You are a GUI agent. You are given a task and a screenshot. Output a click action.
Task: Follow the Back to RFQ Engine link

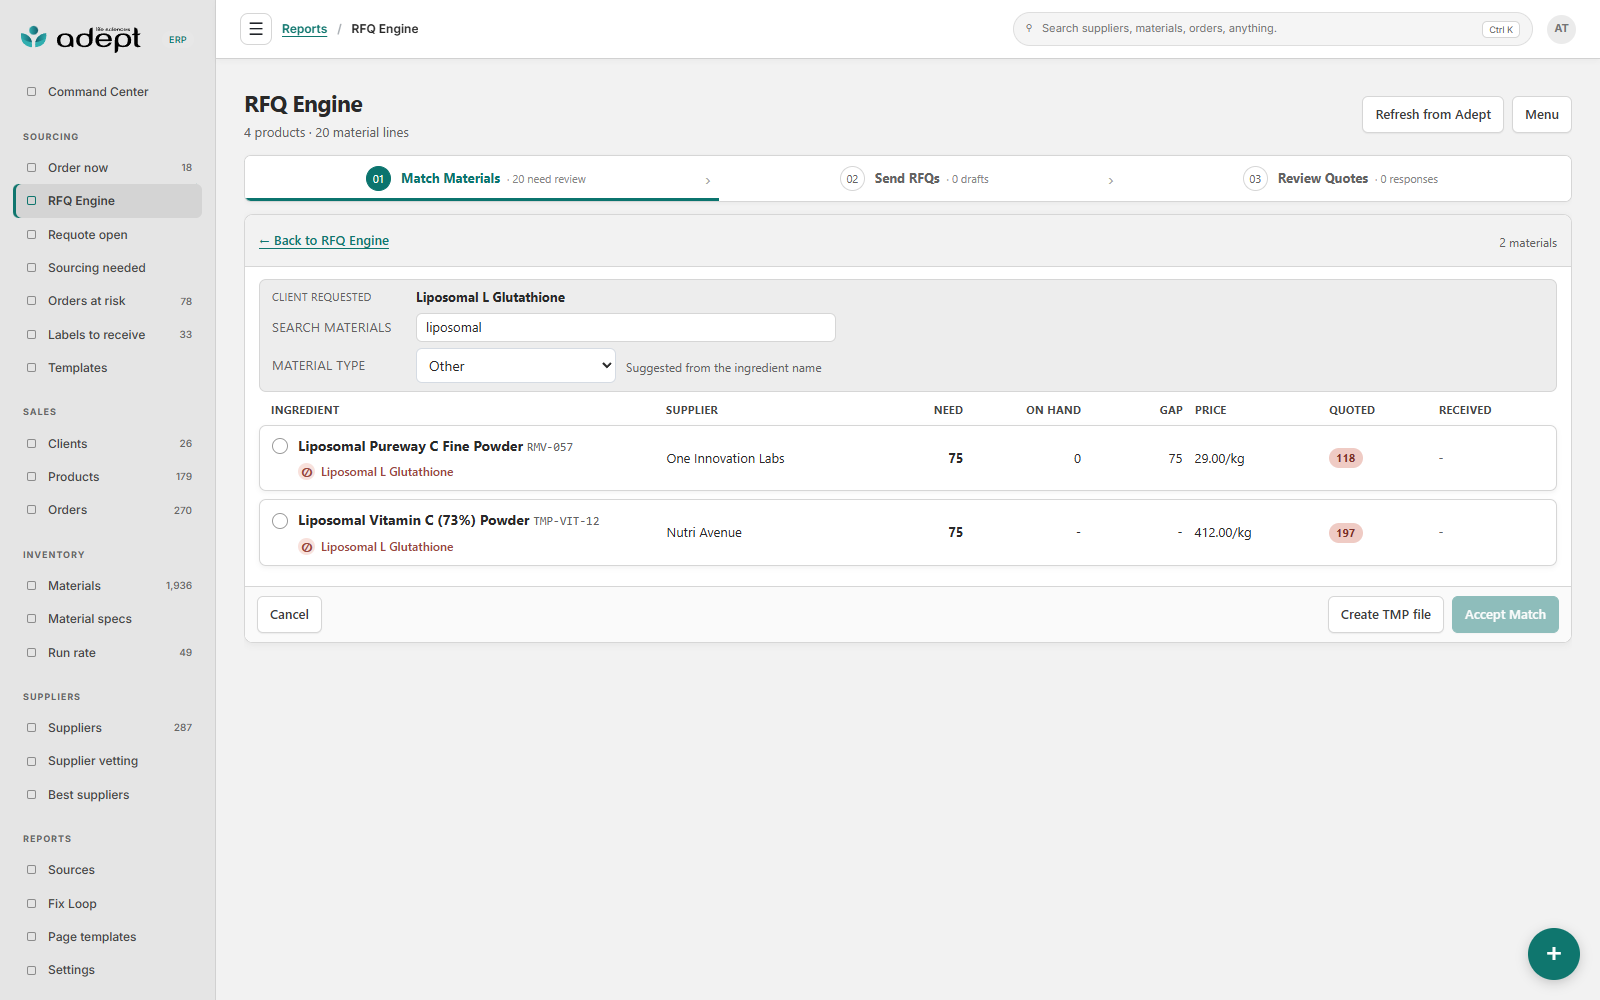[324, 241]
